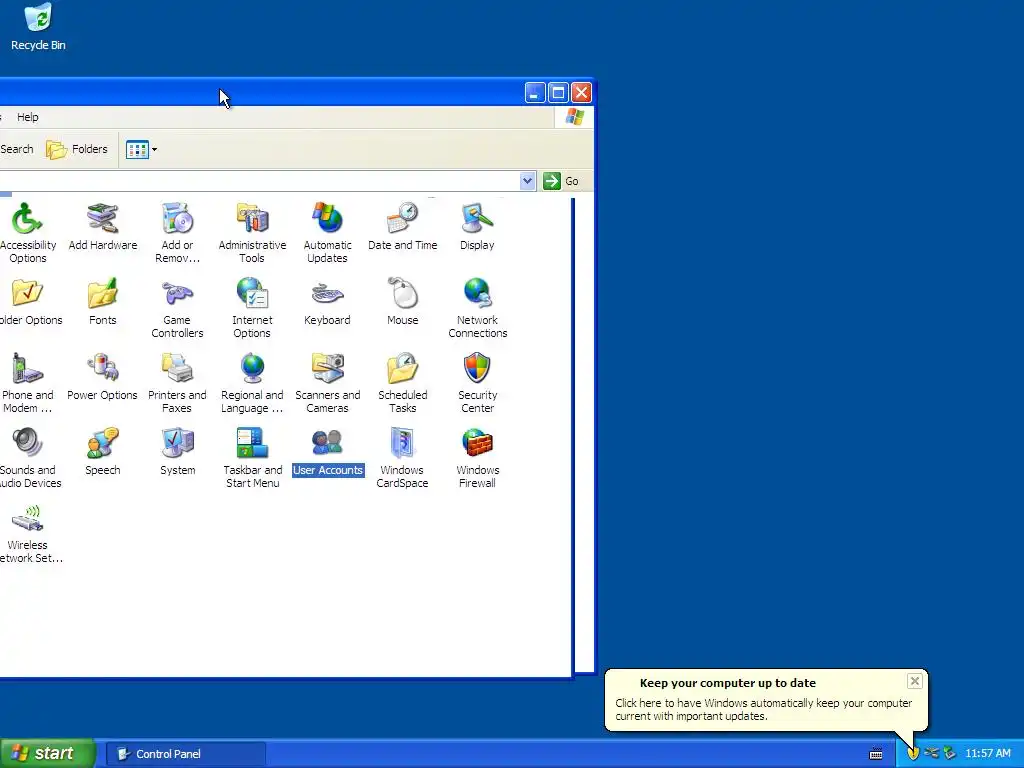This screenshot has height=768, width=1024.
Task: Select Internet Options icon
Action: (252, 308)
